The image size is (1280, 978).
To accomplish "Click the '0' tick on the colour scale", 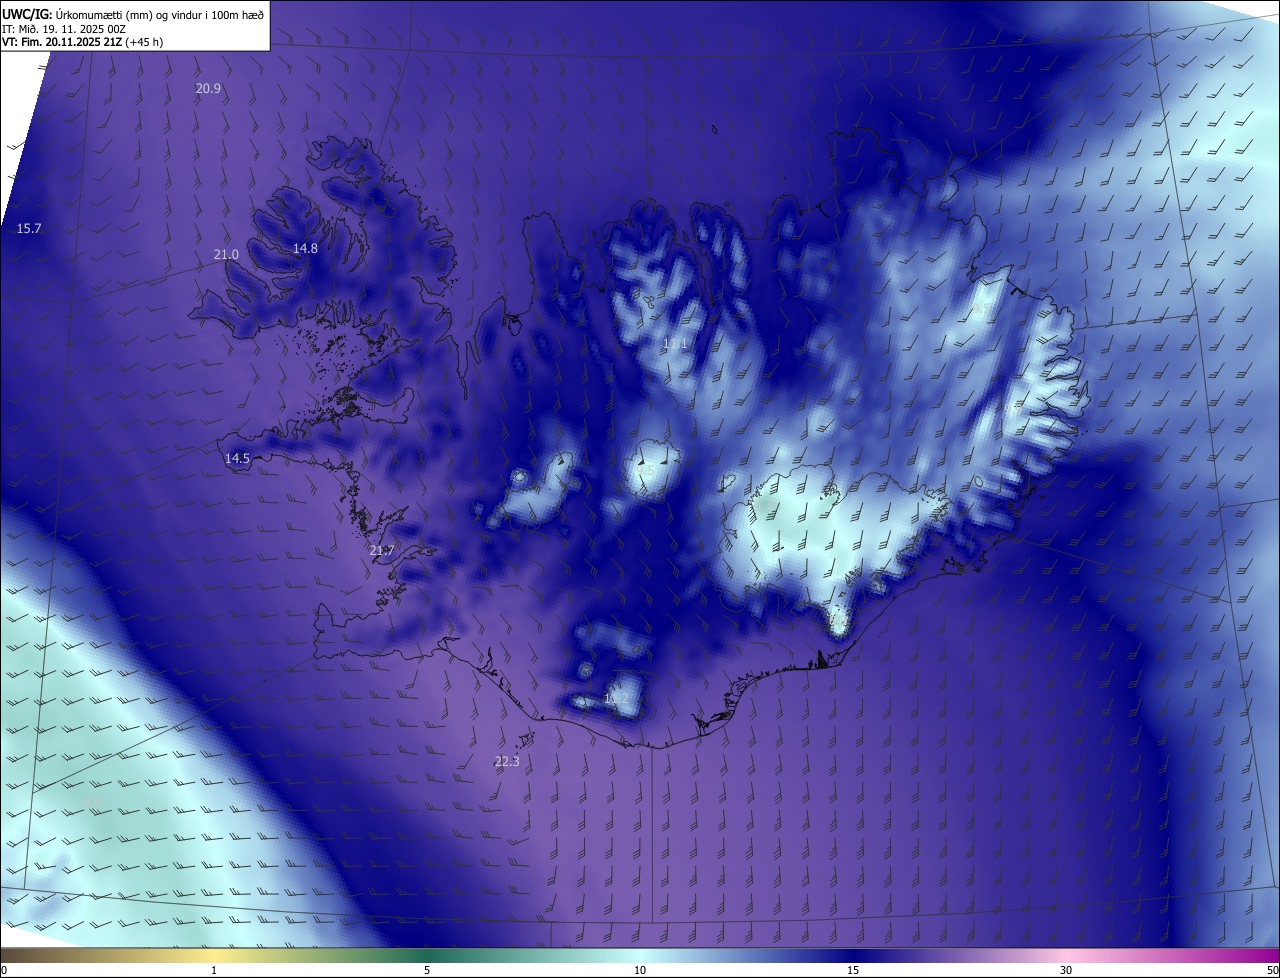I will [x=4, y=971].
